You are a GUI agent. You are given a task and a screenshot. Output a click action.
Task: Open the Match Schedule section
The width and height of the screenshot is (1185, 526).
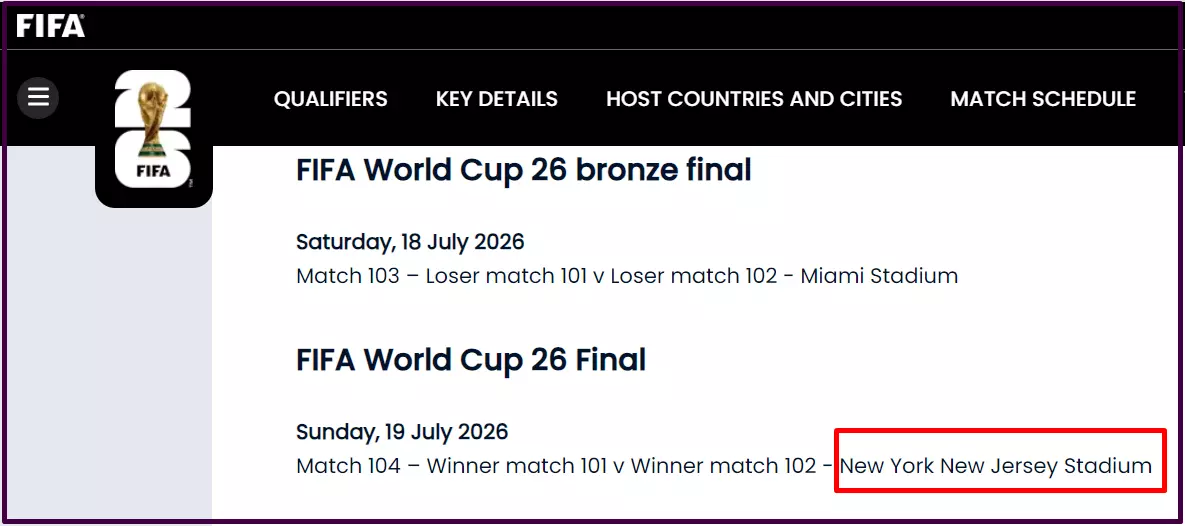[x=1043, y=99]
